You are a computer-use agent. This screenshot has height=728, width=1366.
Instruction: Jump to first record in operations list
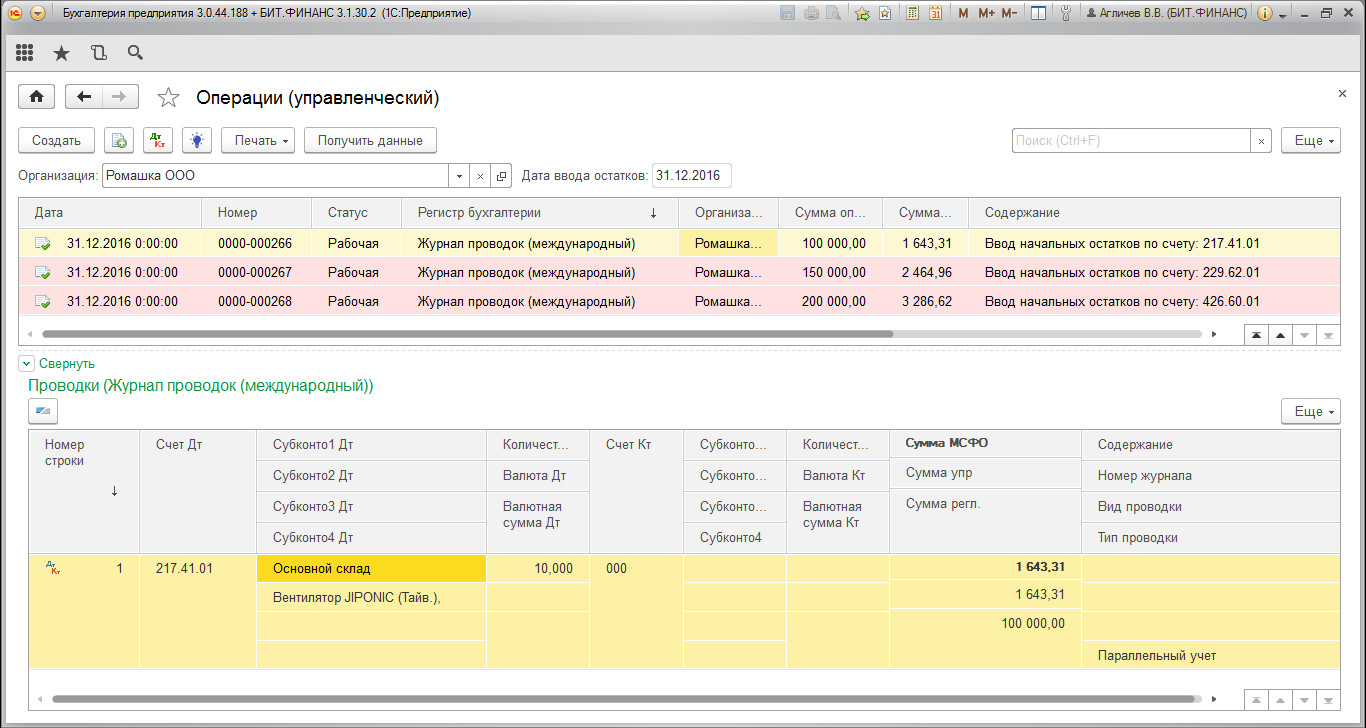(x=1254, y=336)
